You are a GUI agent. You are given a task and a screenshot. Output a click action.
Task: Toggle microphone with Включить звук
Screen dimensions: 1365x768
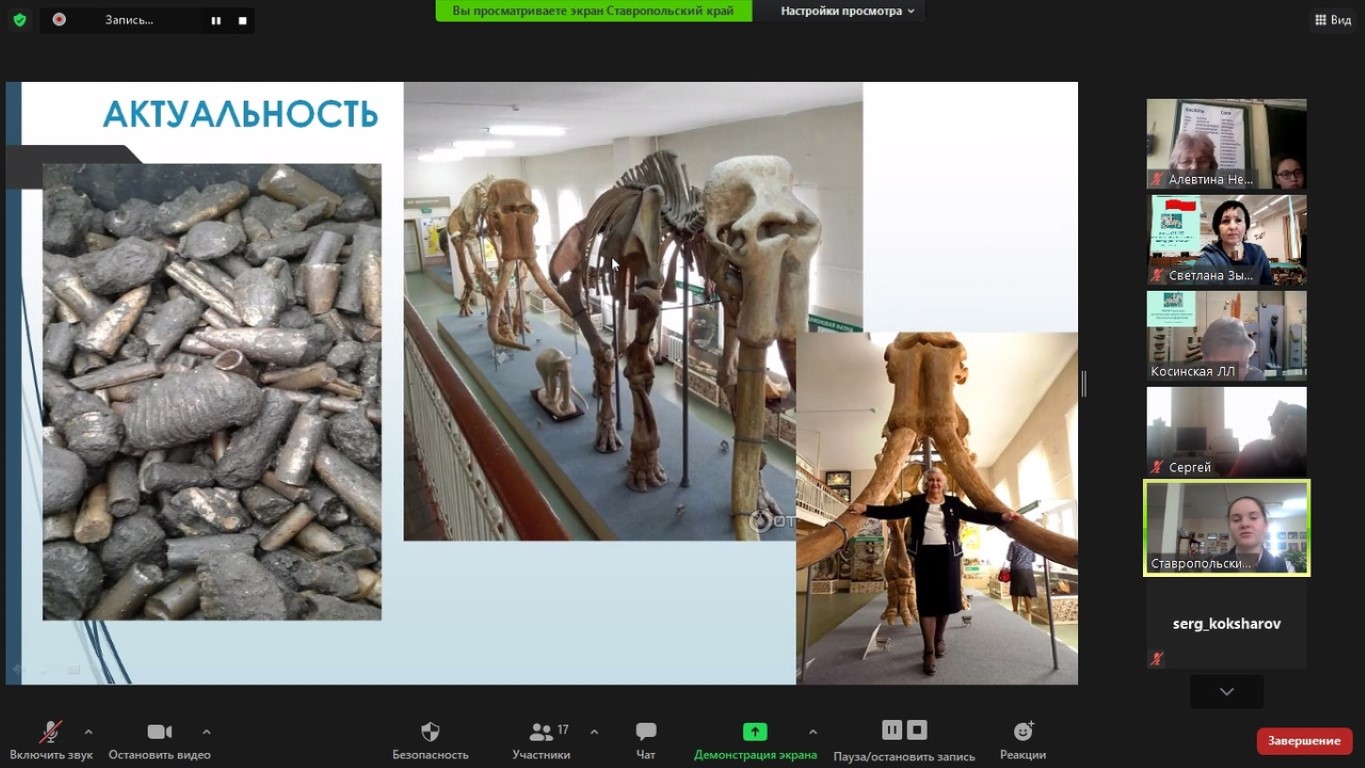(x=51, y=740)
